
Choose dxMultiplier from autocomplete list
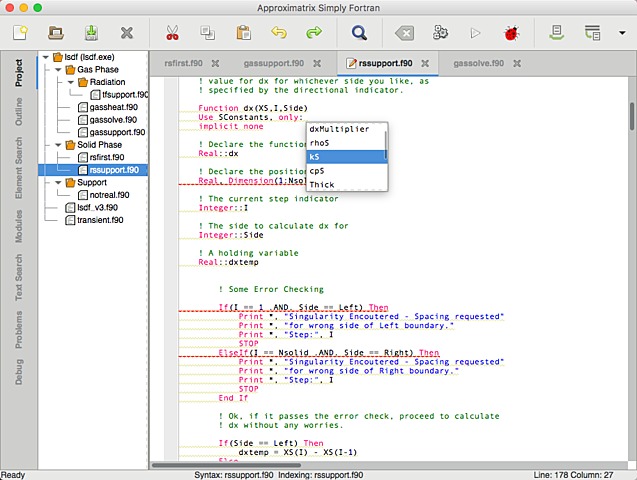click(x=345, y=129)
